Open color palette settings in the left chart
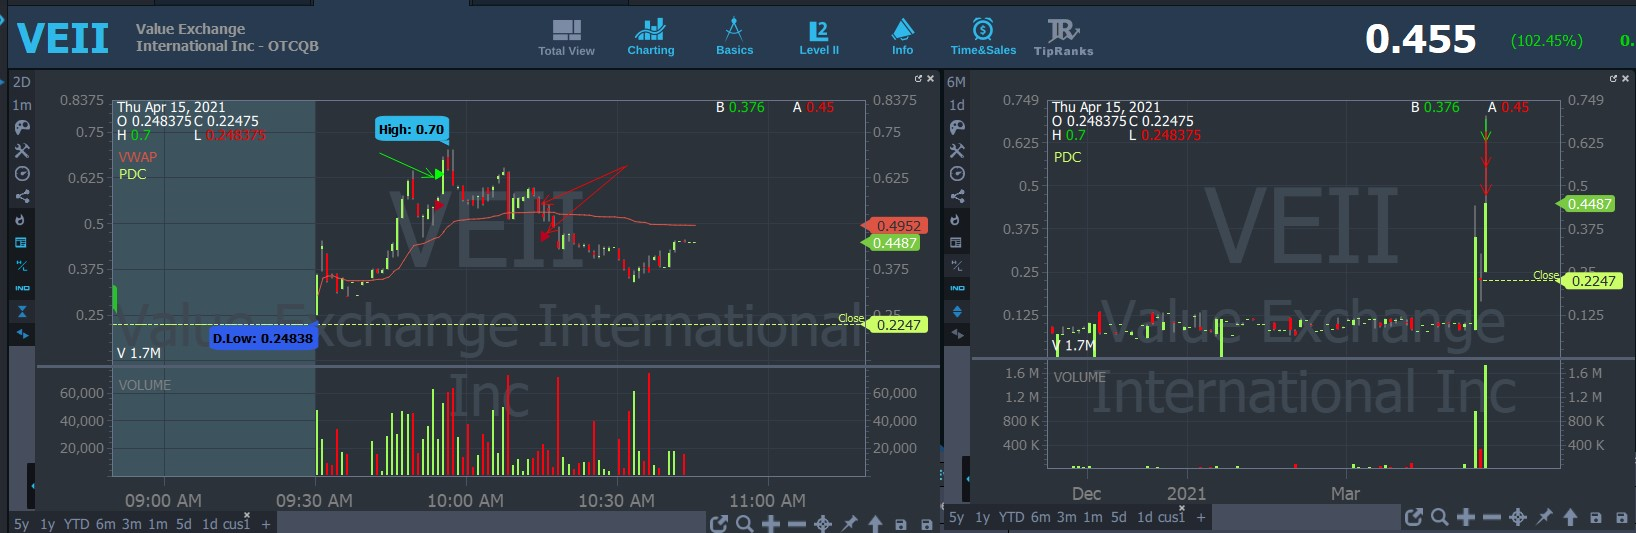 [22, 128]
